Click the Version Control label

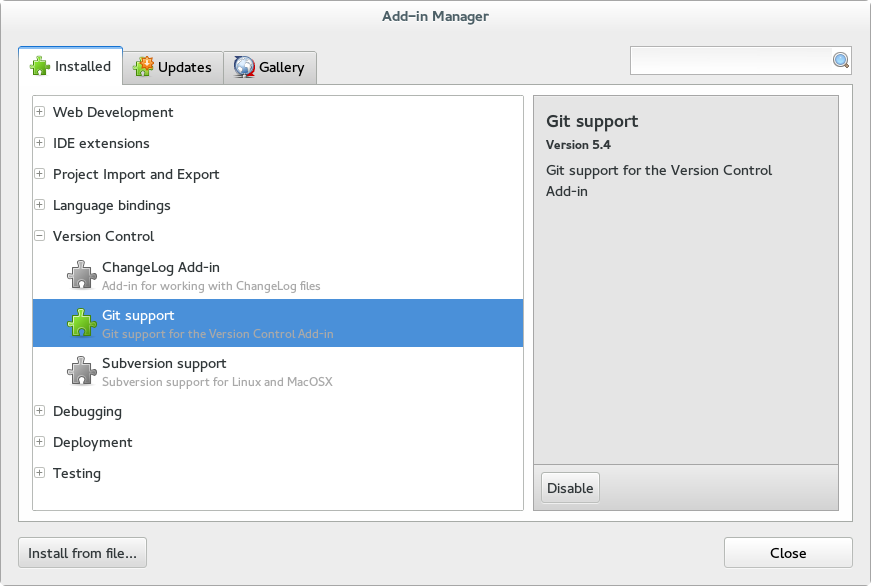click(103, 236)
